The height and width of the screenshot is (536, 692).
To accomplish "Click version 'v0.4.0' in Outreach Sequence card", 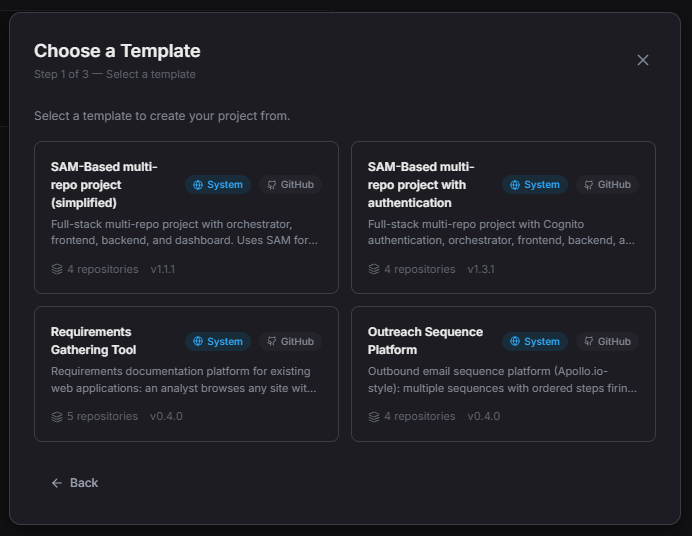I will pos(484,416).
